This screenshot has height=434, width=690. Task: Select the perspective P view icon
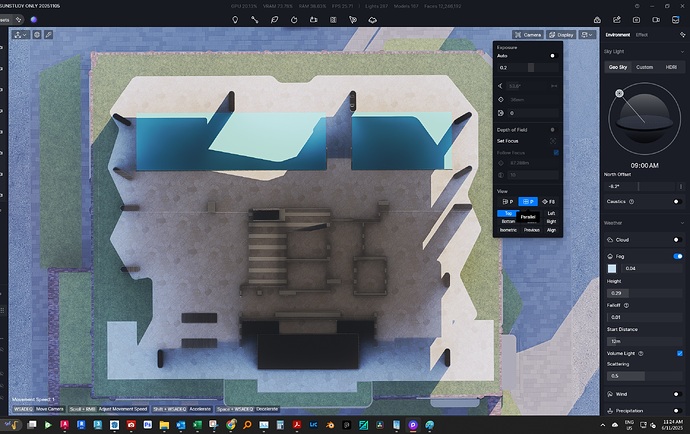[x=508, y=201]
